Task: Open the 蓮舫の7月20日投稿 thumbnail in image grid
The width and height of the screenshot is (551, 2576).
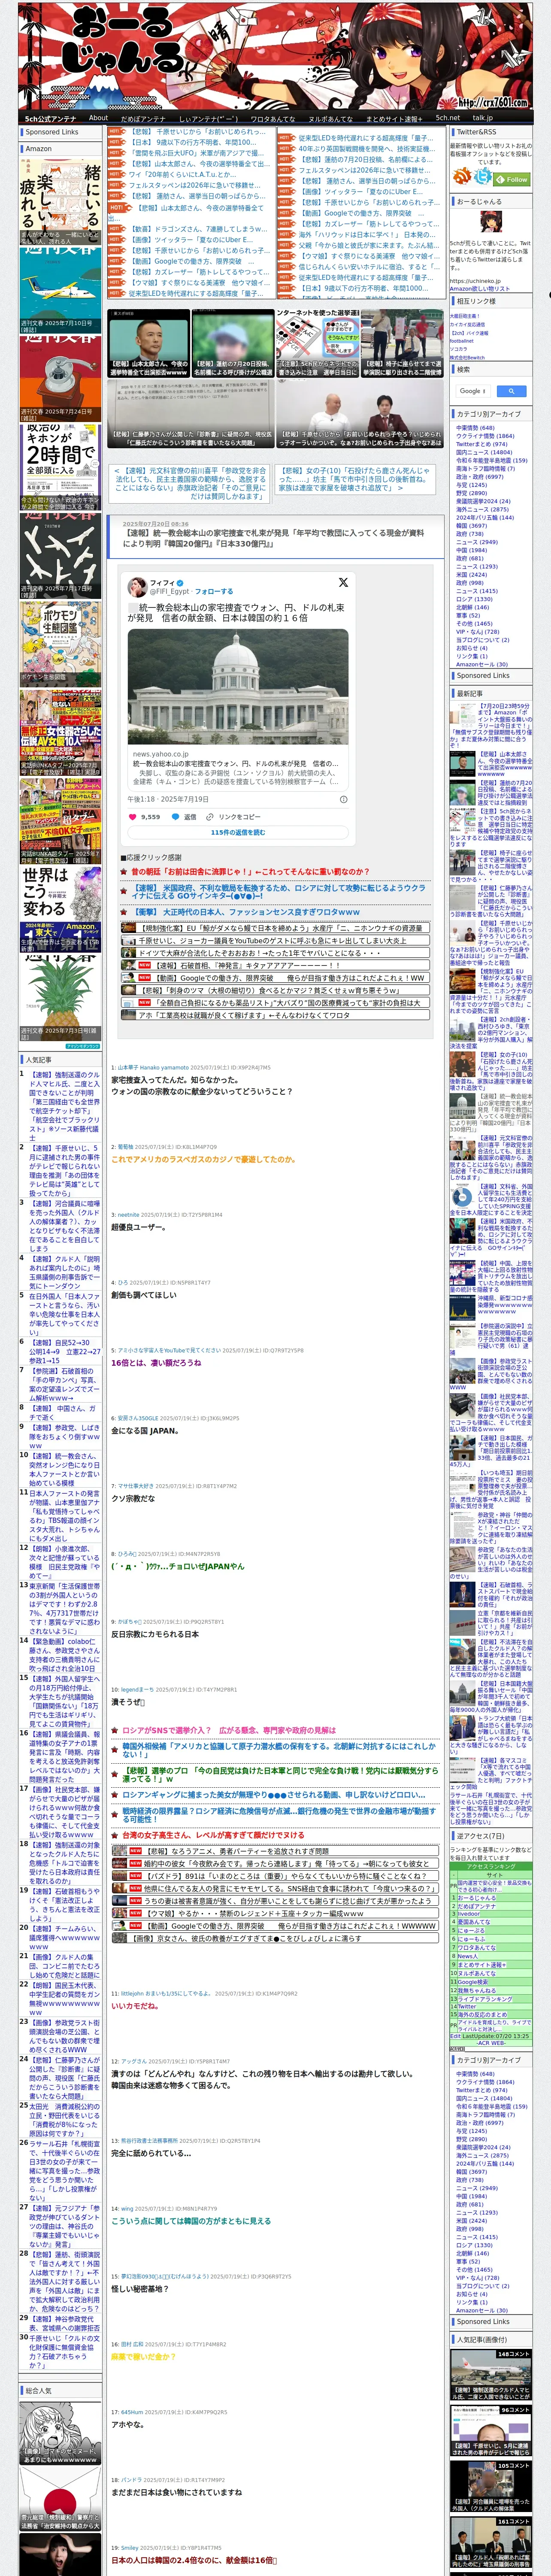Action: [x=233, y=343]
